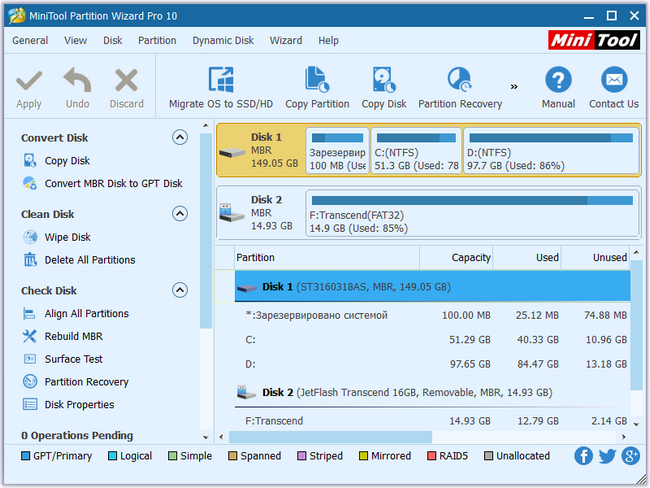Open the View menu
The height and width of the screenshot is (488, 650).
(x=75, y=40)
